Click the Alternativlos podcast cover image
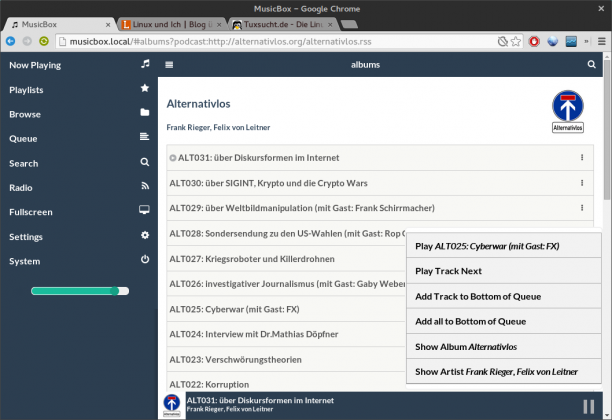 568,111
